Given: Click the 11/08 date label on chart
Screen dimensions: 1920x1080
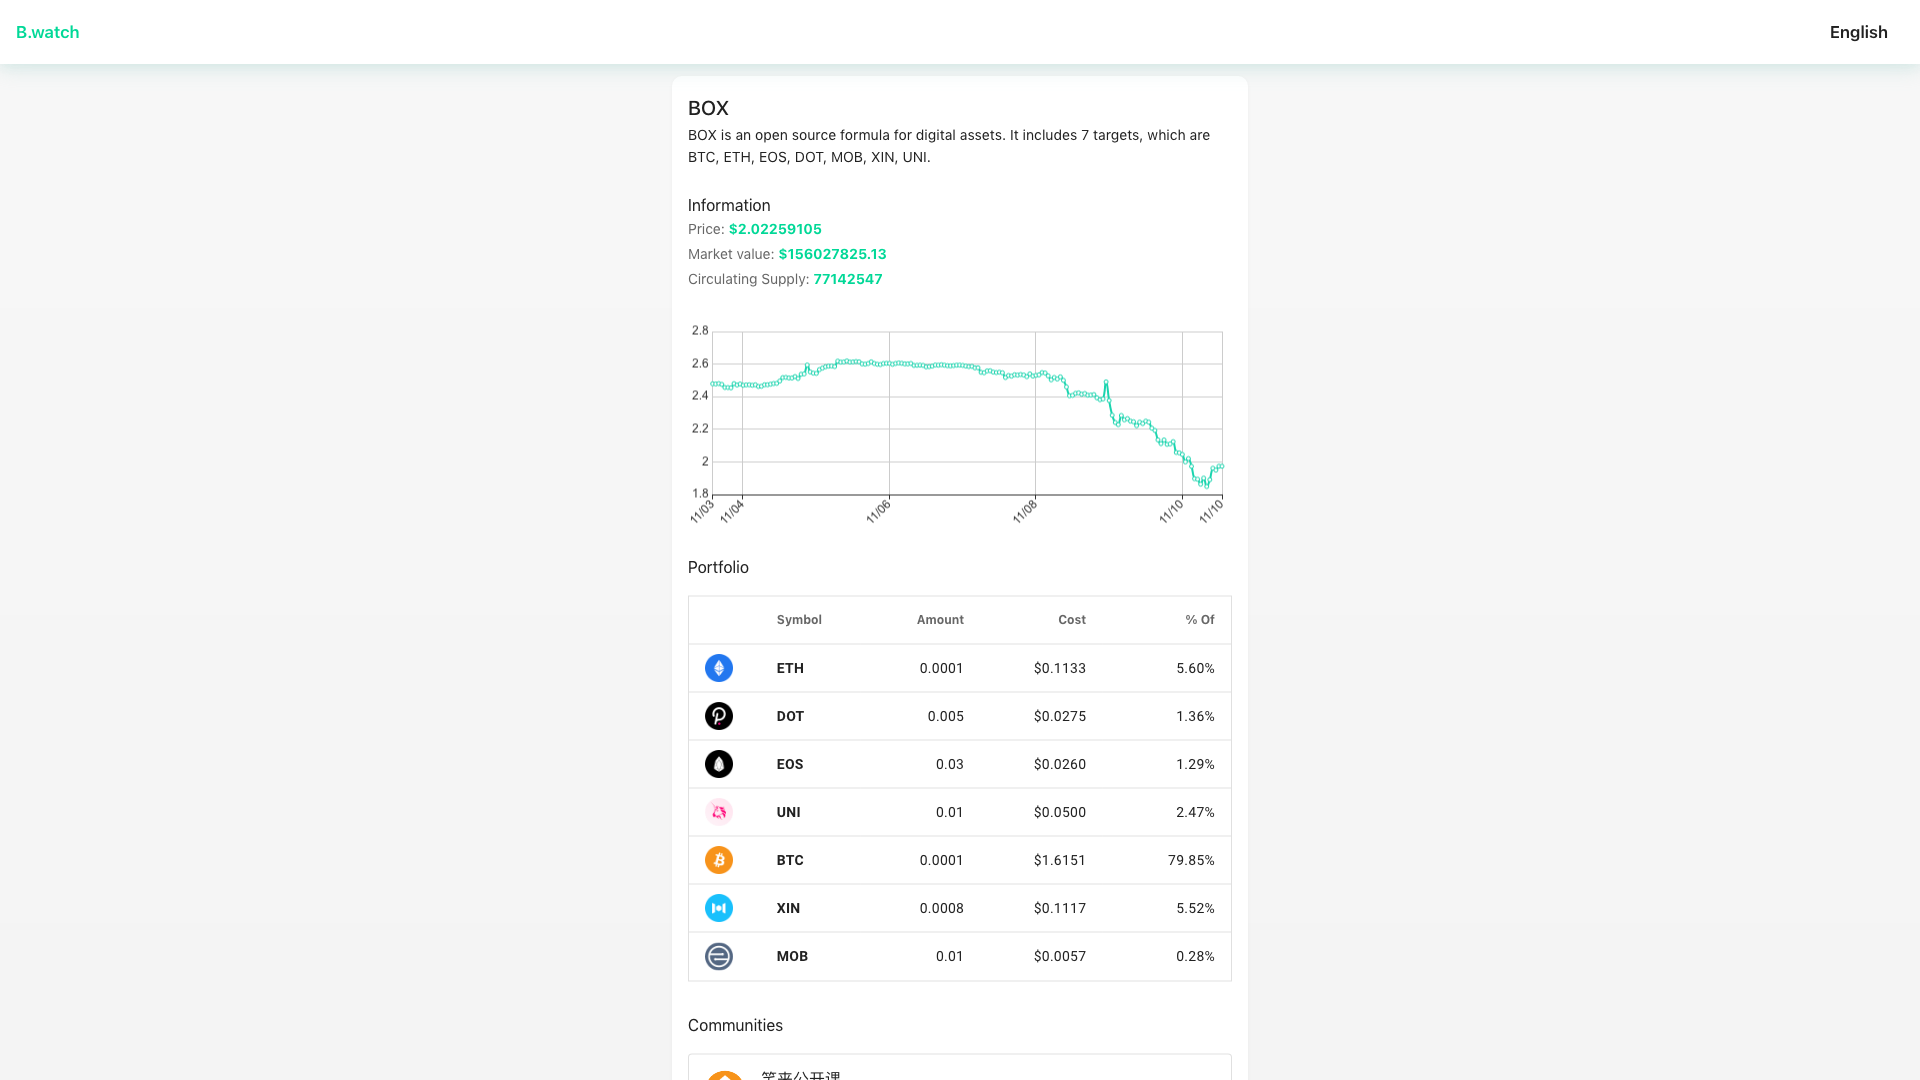Looking at the screenshot, I should [1025, 512].
